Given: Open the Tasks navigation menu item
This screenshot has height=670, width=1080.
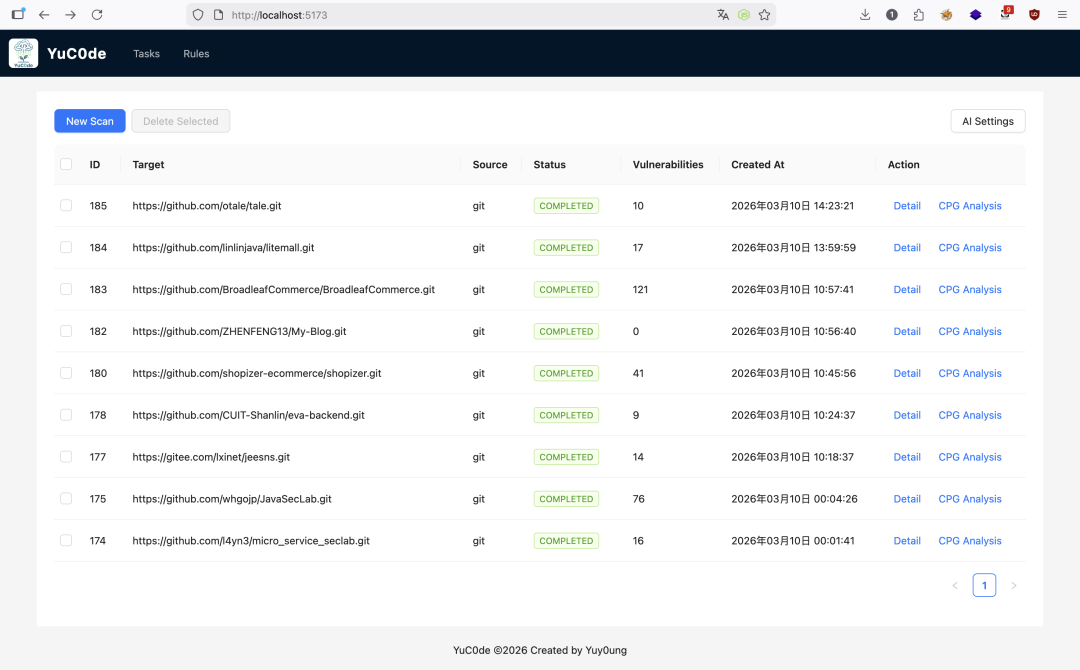Looking at the screenshot, I should click(x=146, y=54).
